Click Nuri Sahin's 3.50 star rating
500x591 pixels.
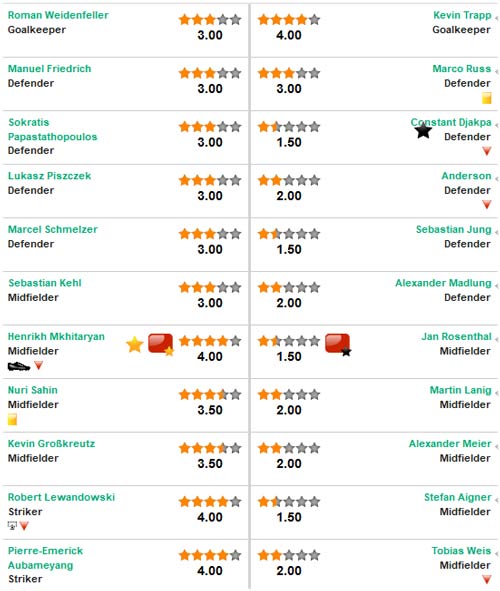tap(210, 395)
